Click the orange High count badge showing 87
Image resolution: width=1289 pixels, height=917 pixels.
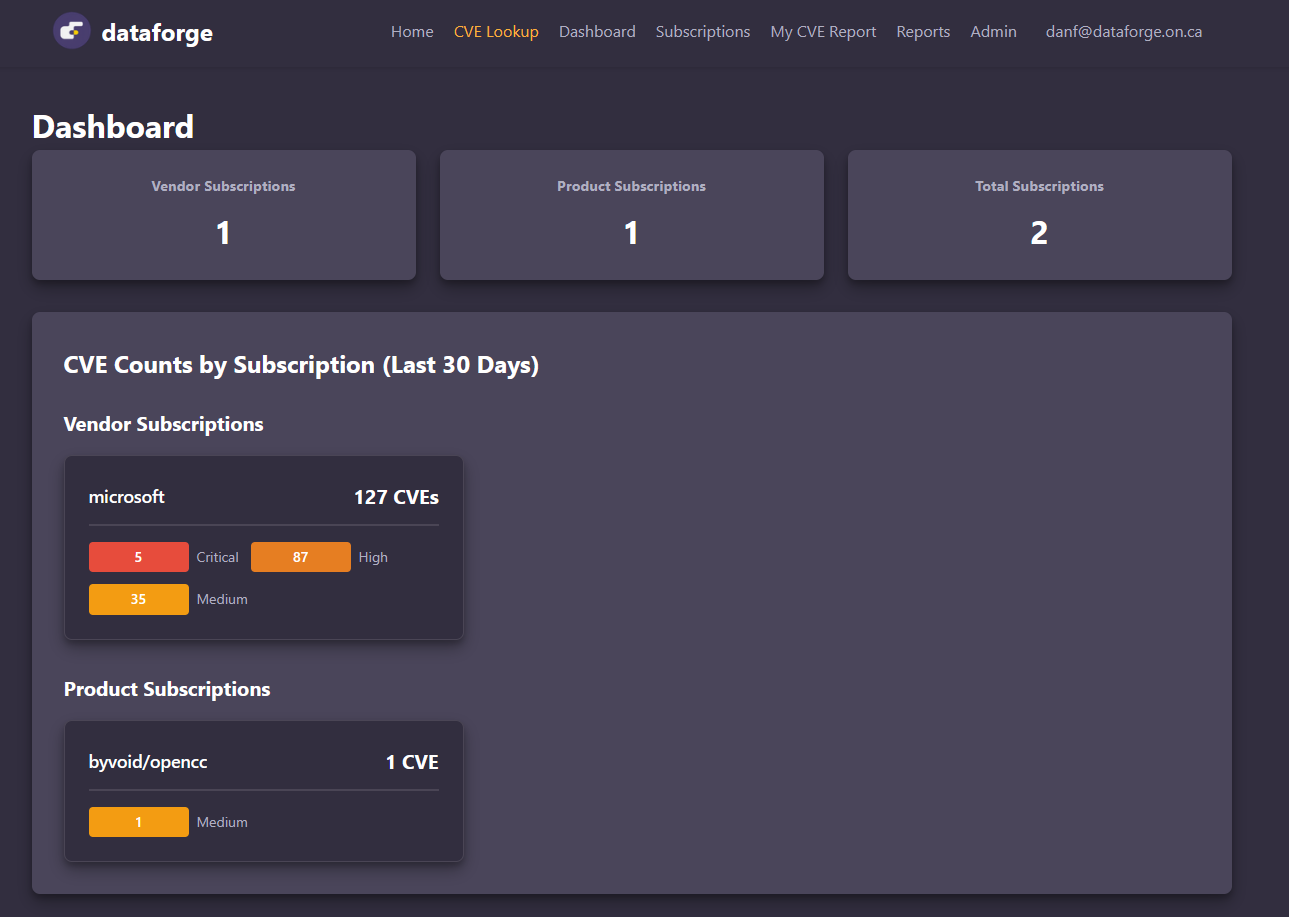pyautogui.click(x=300, y=557)
